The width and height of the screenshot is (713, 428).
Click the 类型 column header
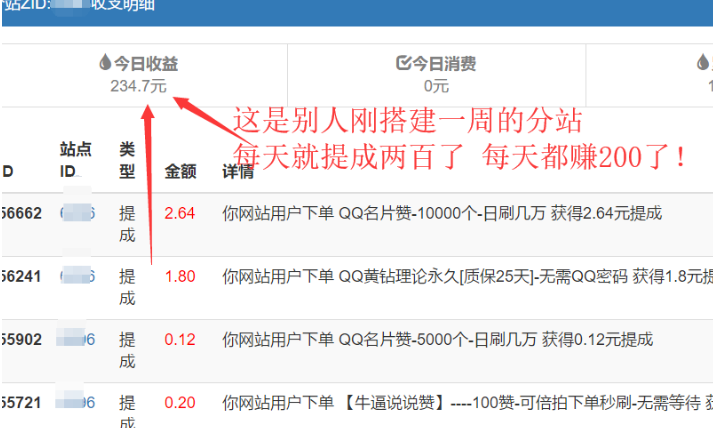click(126, 159)
